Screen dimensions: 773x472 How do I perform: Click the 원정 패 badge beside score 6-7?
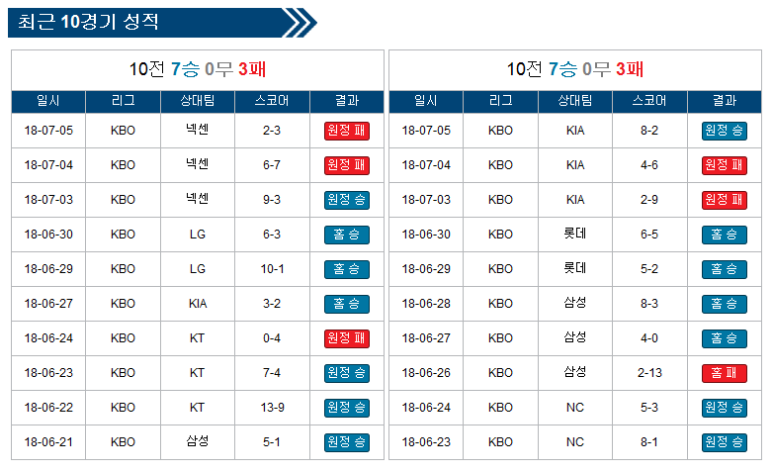347,165
